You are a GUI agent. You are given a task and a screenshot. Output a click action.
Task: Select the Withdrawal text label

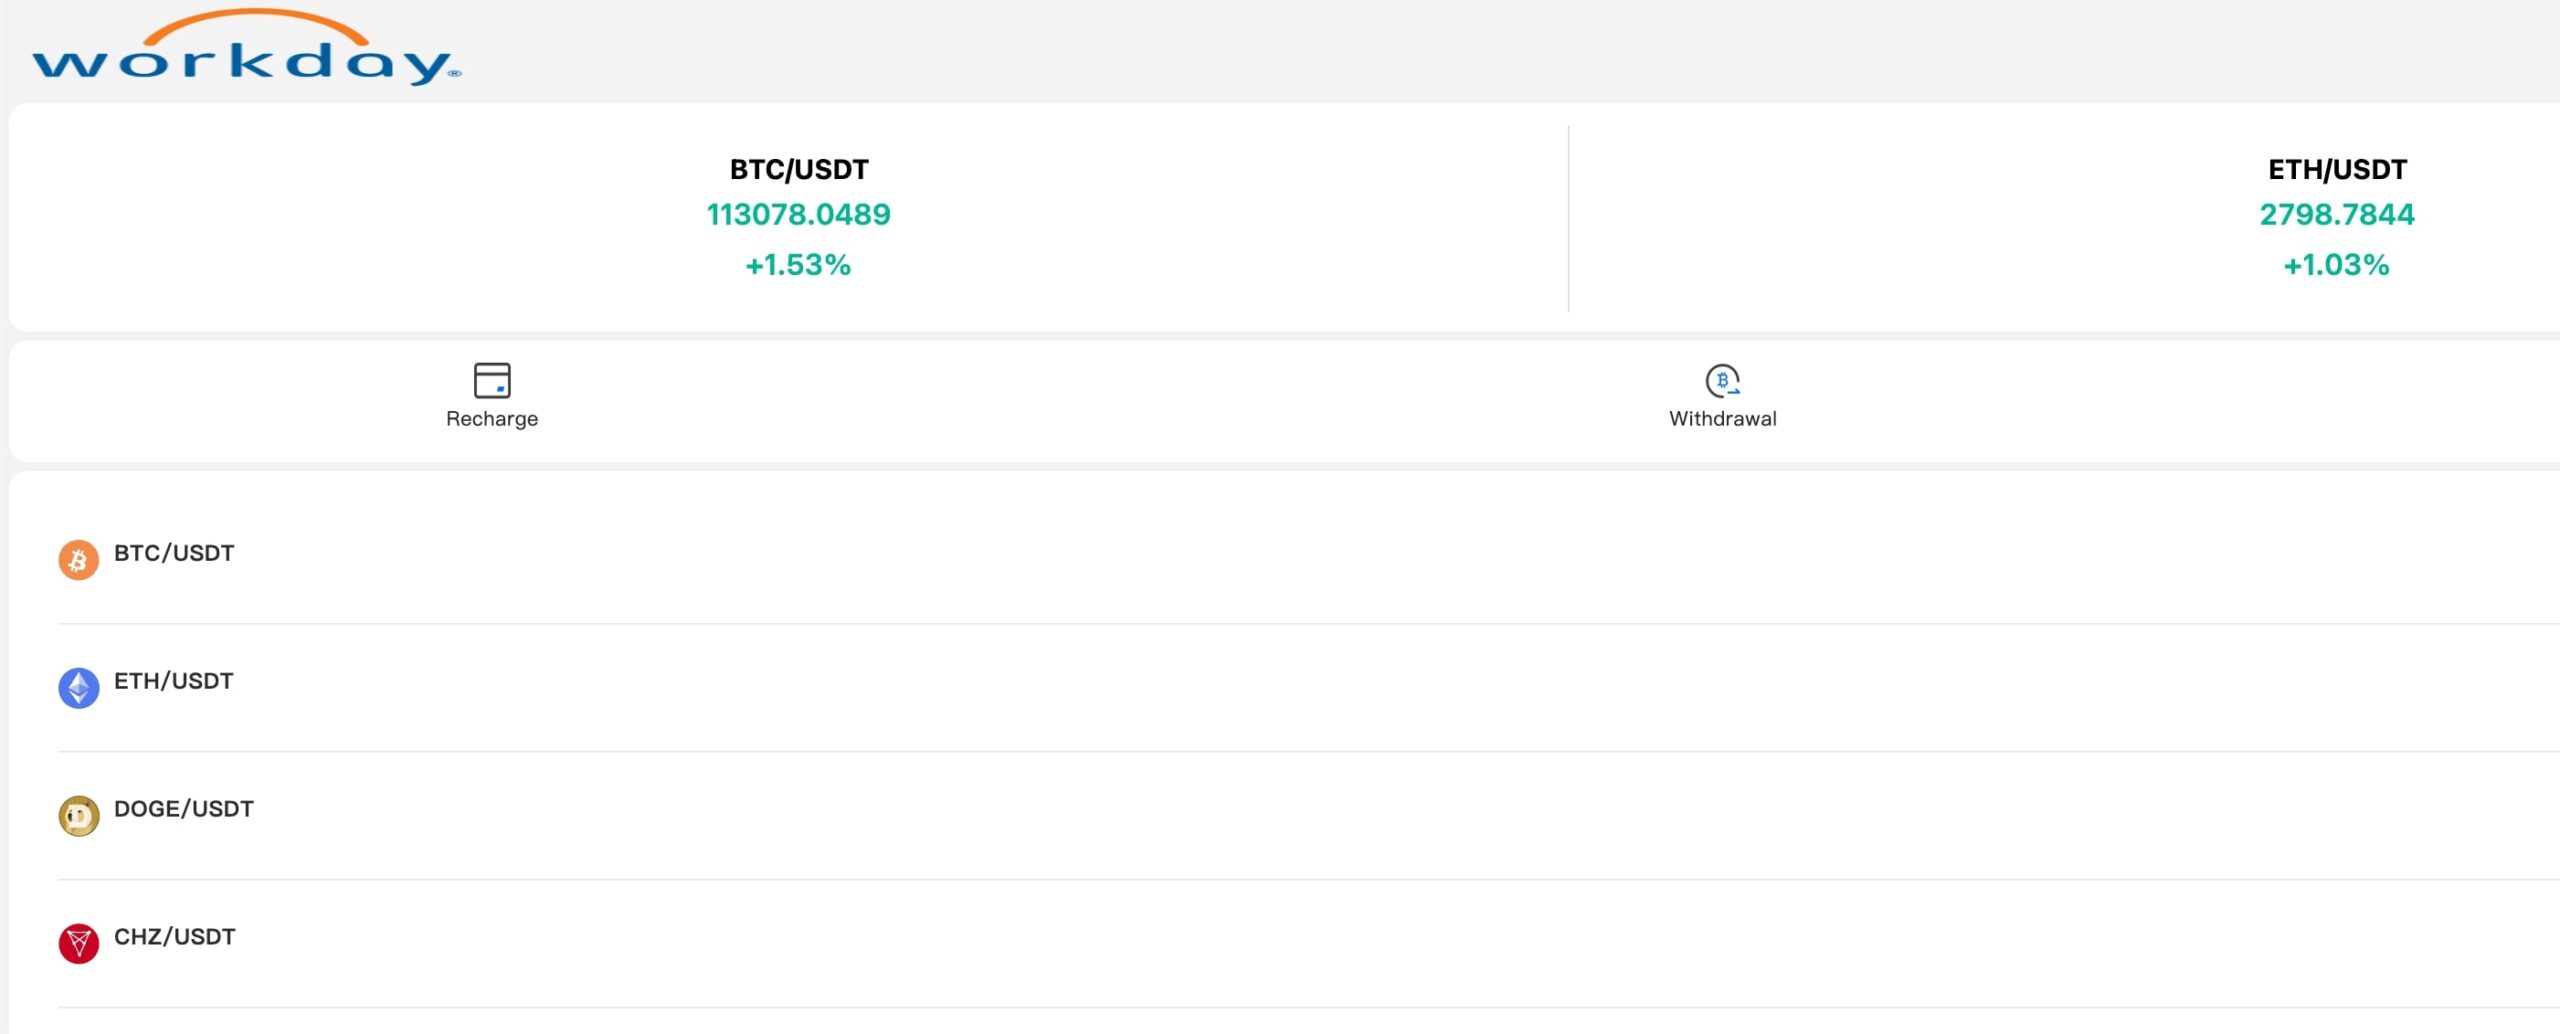click(x=1722, y=419)
